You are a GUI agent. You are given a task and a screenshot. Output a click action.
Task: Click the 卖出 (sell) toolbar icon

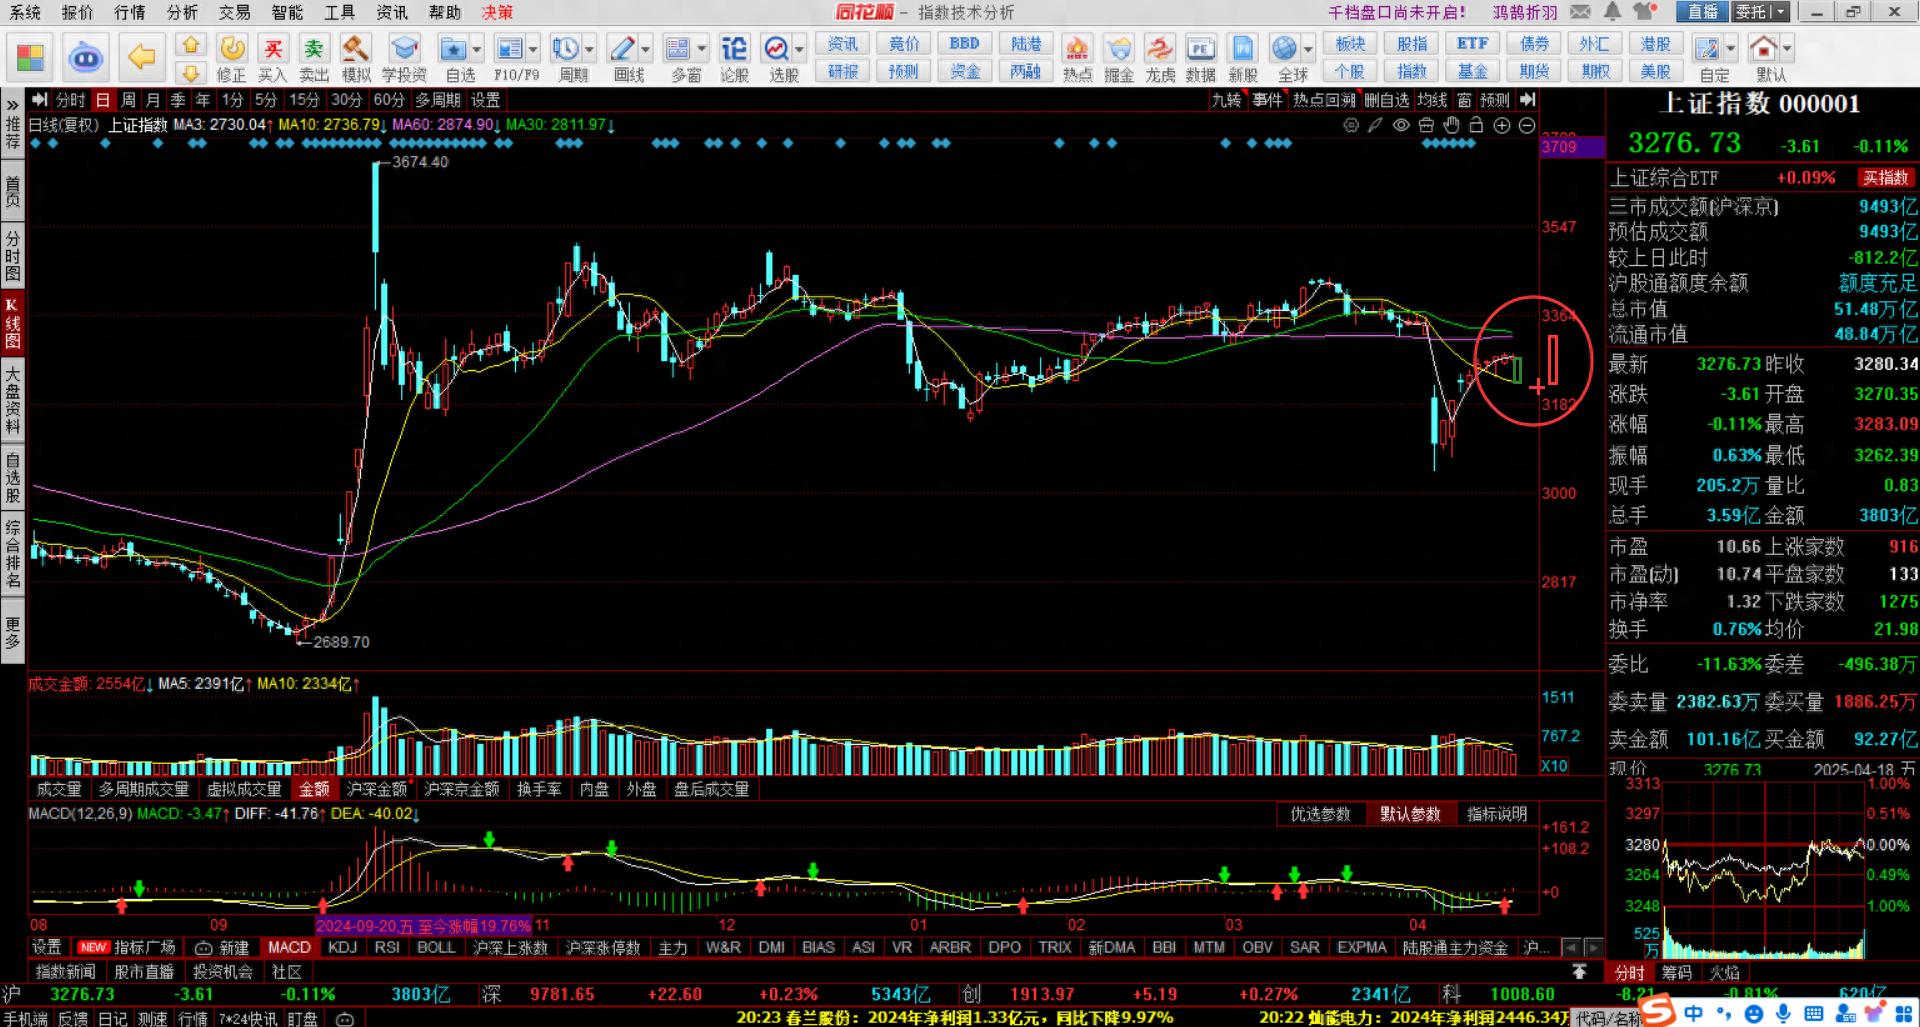point(314,58)
